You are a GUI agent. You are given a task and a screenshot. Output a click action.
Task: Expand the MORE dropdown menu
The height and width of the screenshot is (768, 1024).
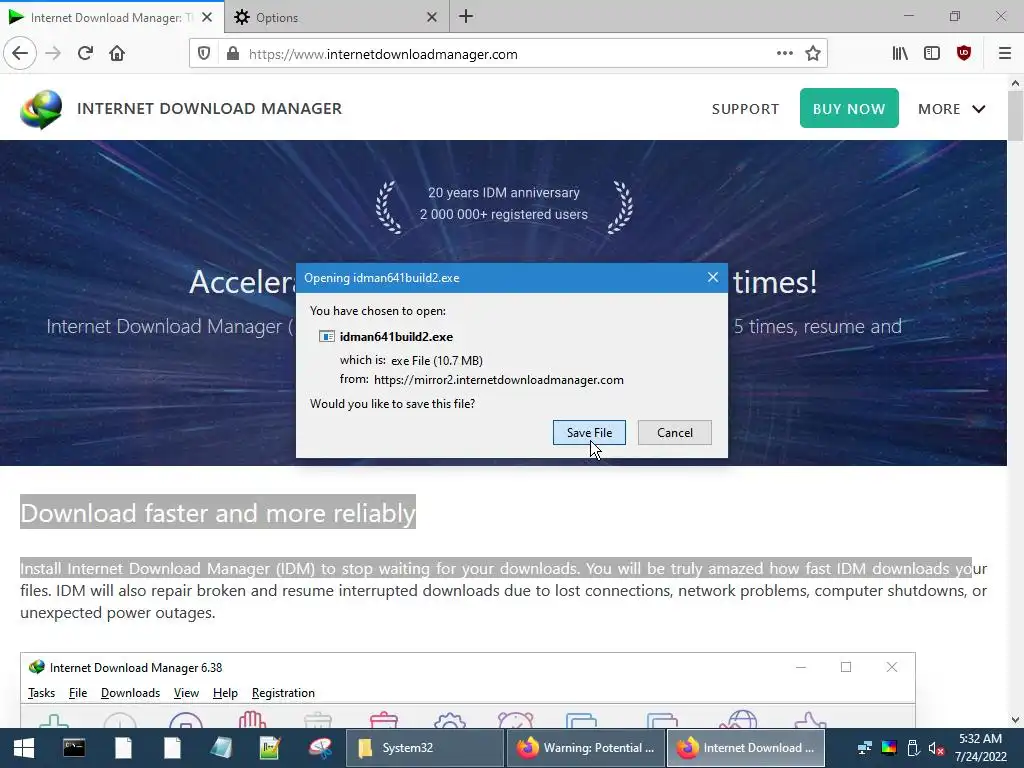(x=952, y=109)
